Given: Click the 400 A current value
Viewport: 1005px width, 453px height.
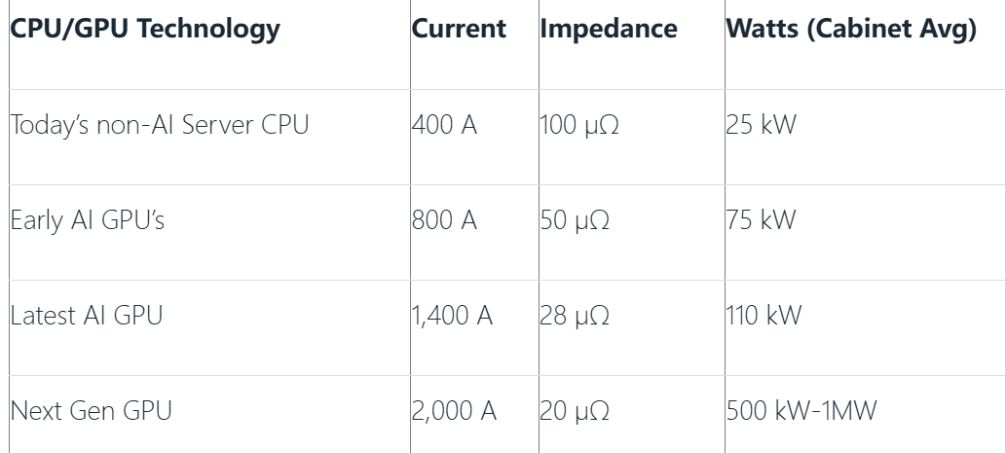Looking at the screenshot, I should click(444, 124).
